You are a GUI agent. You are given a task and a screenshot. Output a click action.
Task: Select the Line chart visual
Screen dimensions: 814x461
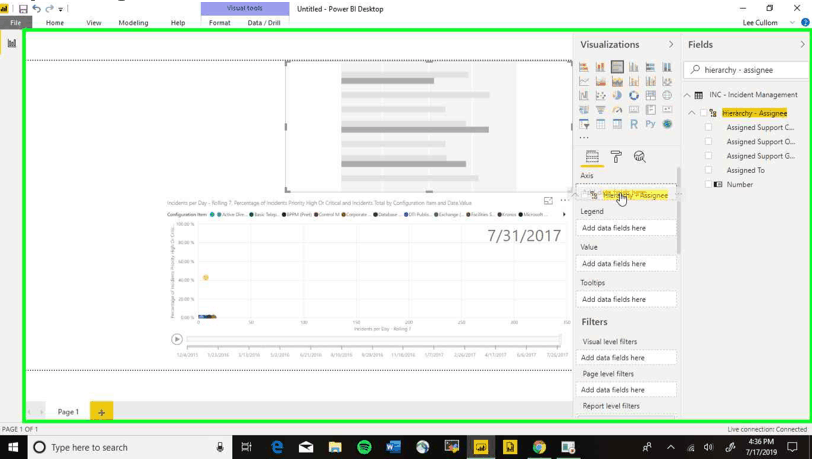(584, 81)
